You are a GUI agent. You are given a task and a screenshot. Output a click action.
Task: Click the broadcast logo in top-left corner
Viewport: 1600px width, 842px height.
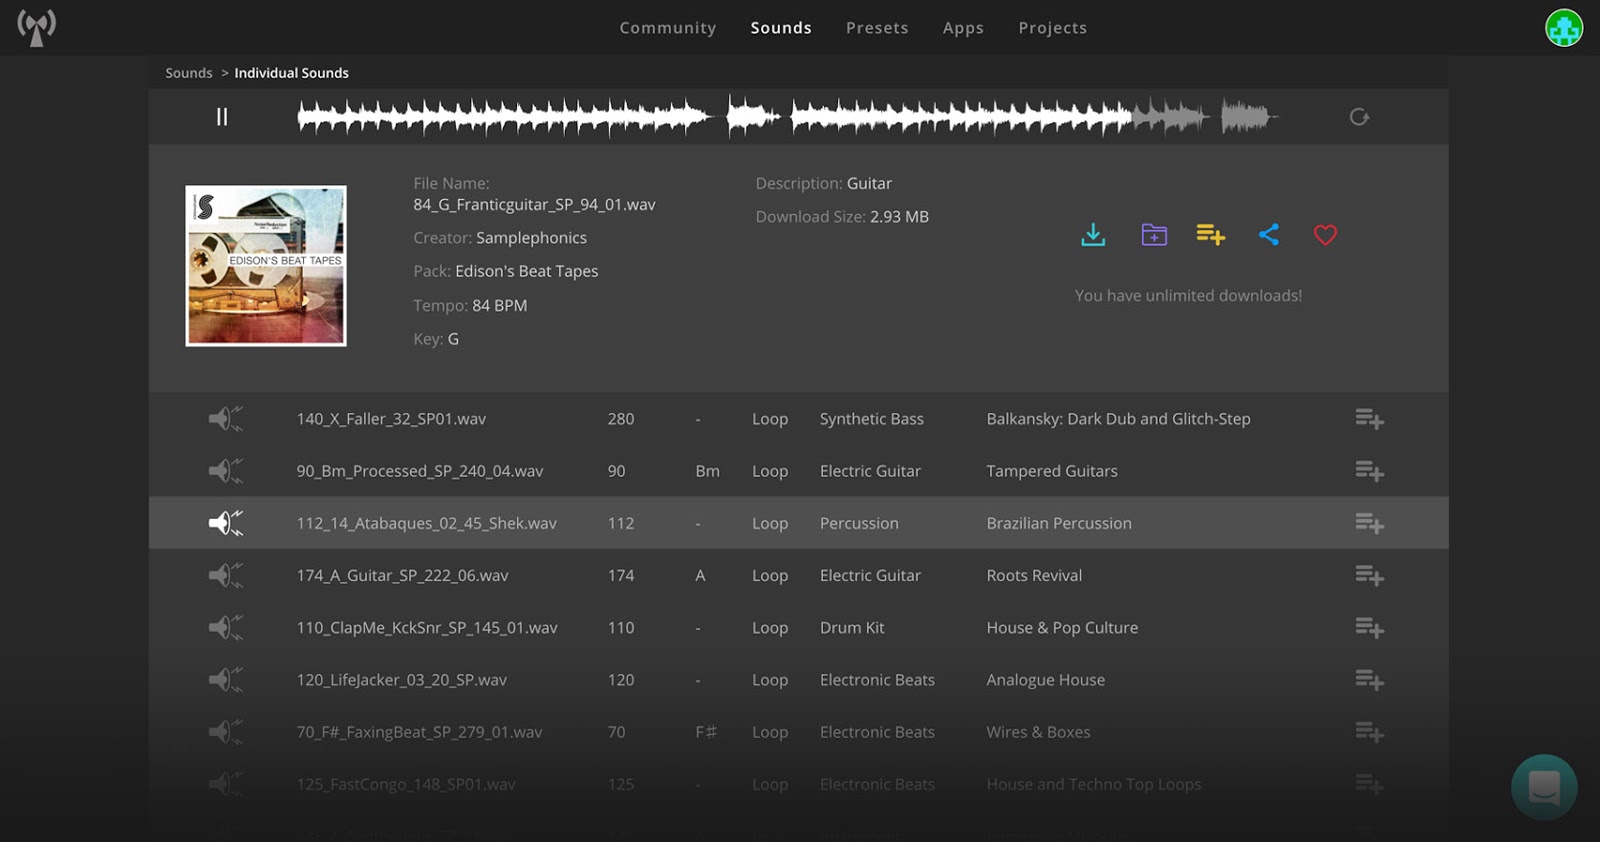click(x=37, y=28)
